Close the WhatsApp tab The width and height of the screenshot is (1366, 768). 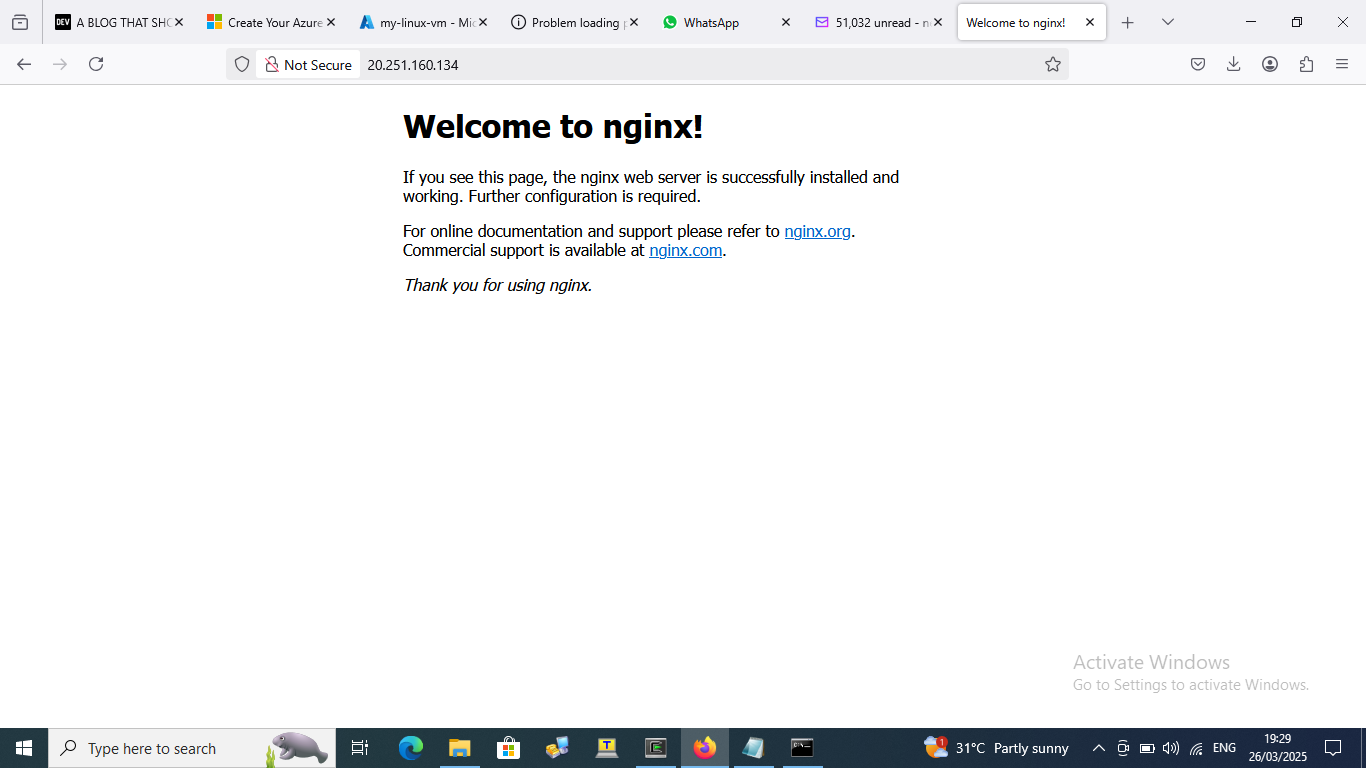(786, 22)
